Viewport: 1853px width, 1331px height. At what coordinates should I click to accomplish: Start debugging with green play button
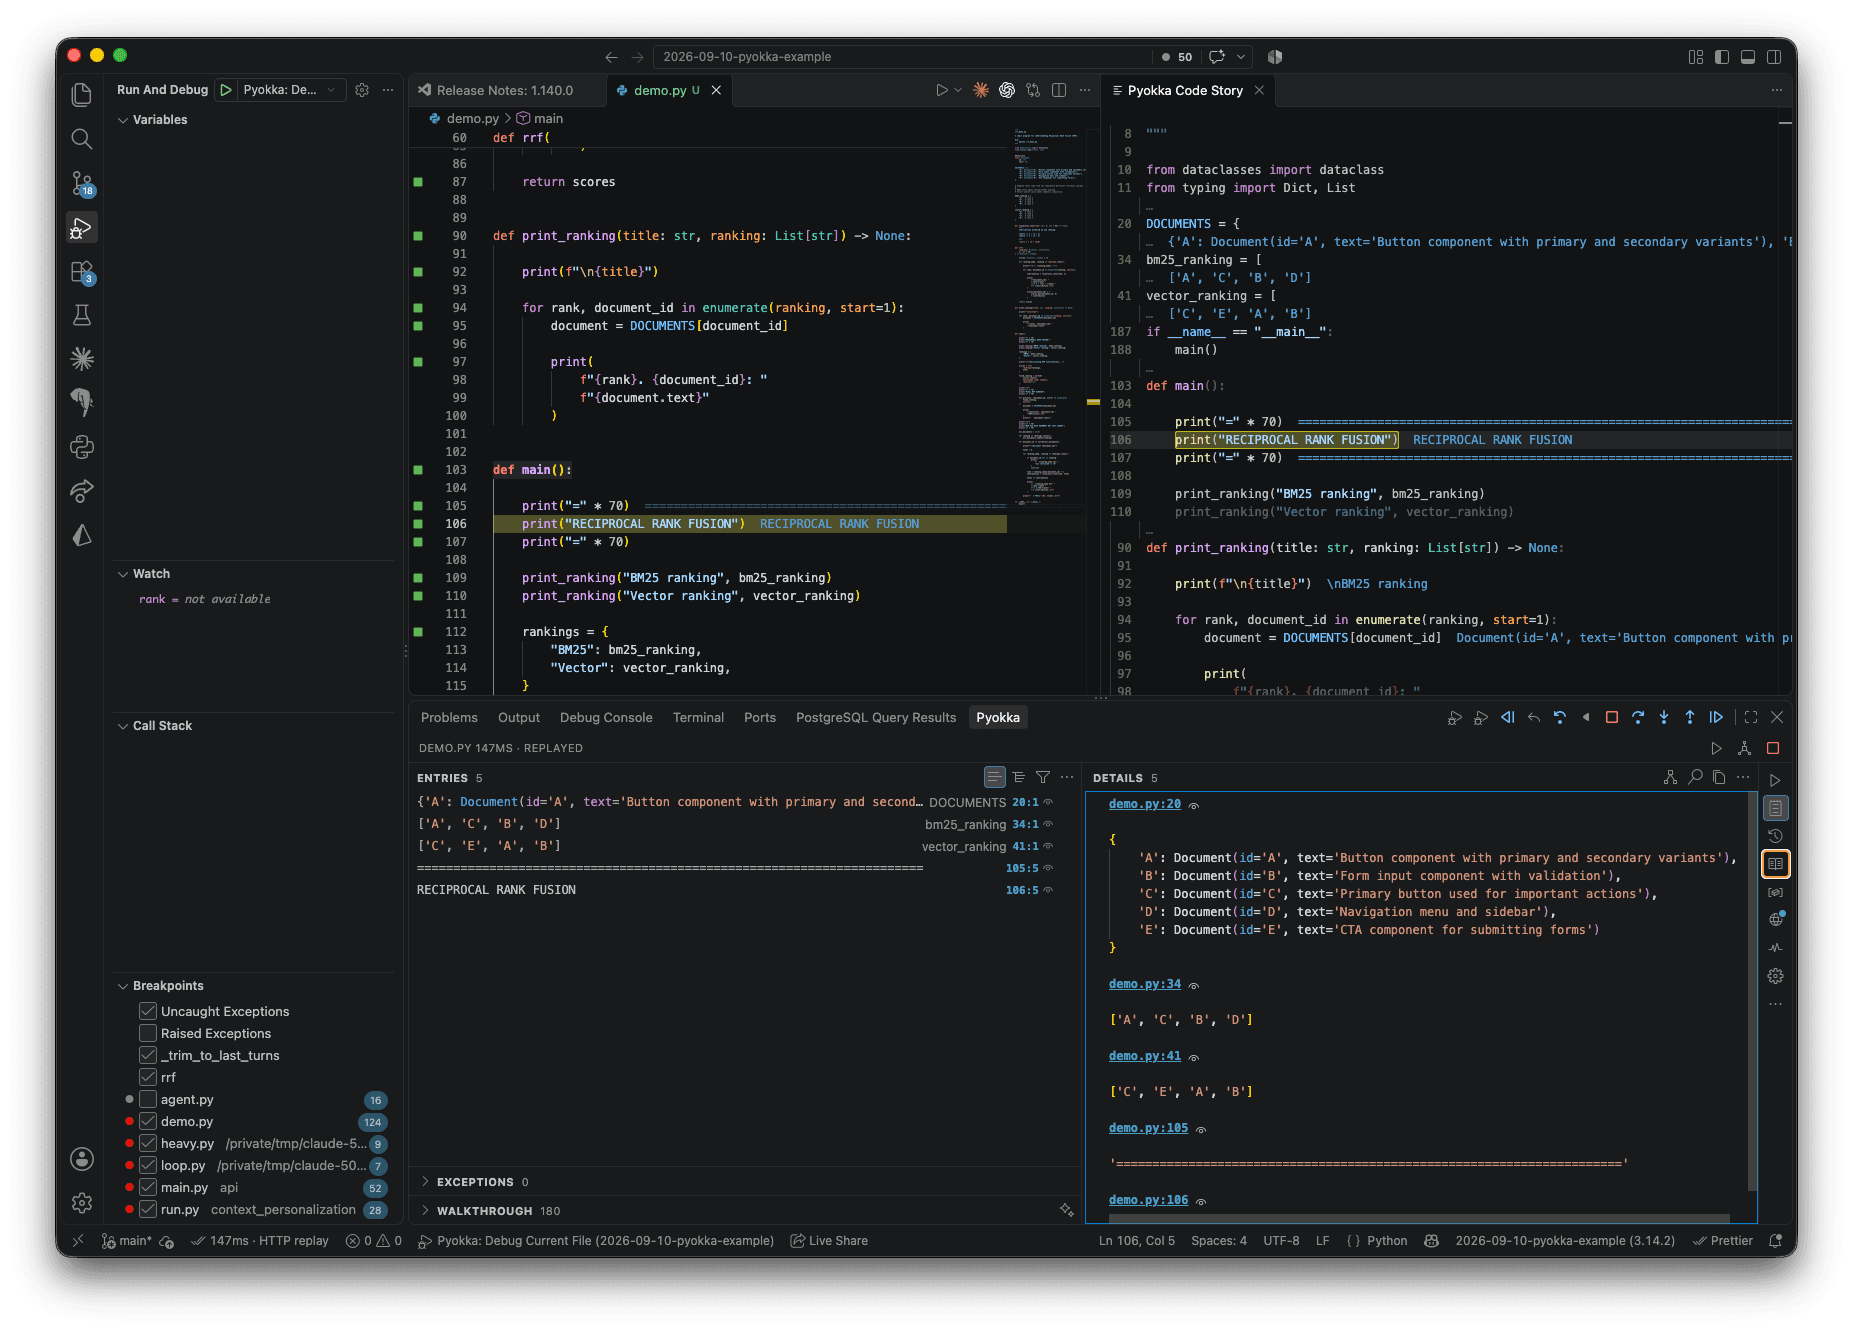click(227, 90)
